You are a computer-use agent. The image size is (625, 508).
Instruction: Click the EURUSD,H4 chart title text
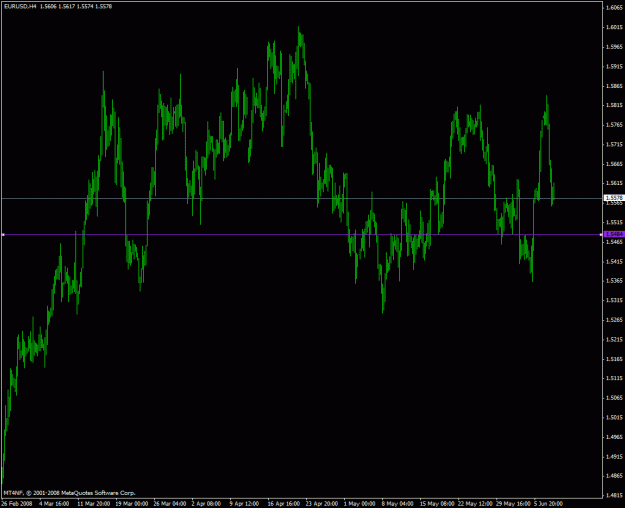click(x=20, y=6)
